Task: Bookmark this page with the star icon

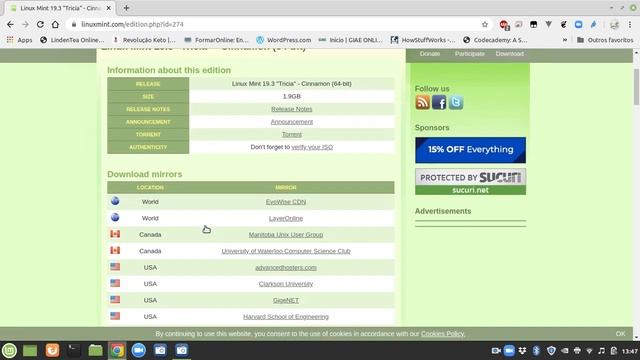Action: pos(484,24)
